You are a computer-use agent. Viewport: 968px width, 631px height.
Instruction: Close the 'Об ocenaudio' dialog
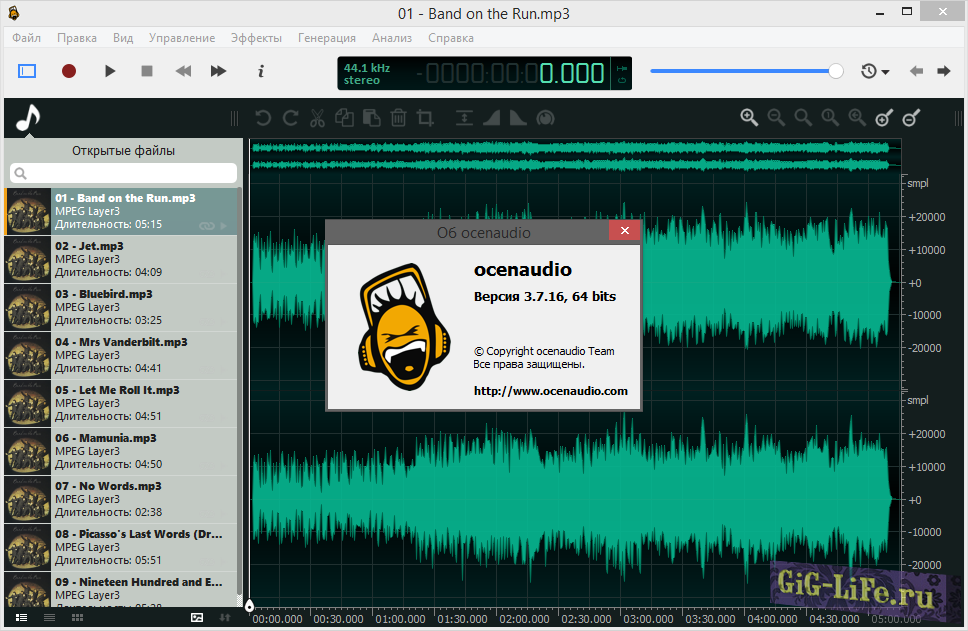pyautogui.click(x=625, y=231)
